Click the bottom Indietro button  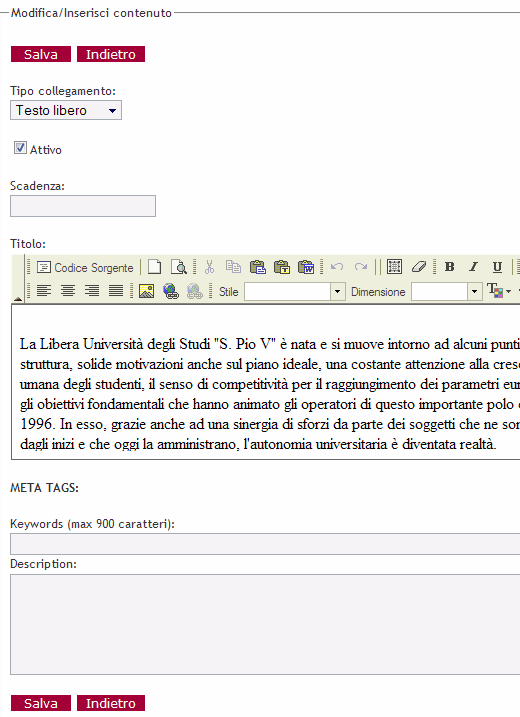click(111, 703)
